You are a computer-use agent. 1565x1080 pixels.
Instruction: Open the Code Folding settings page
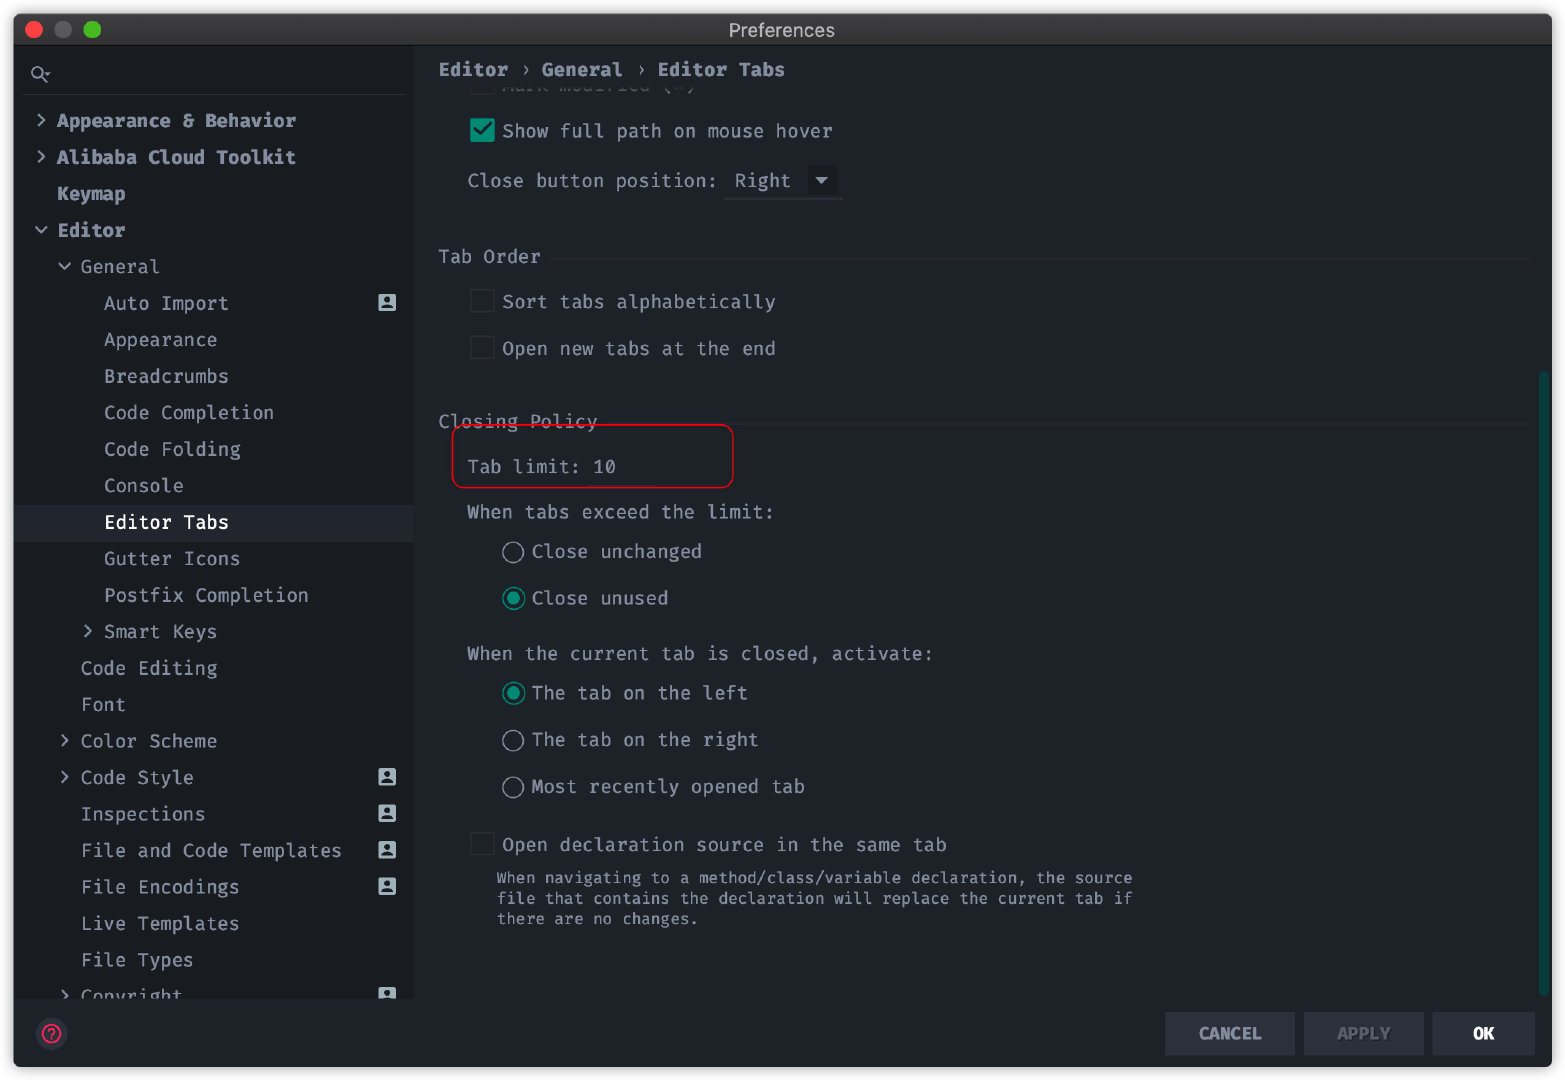pos(172,449)
